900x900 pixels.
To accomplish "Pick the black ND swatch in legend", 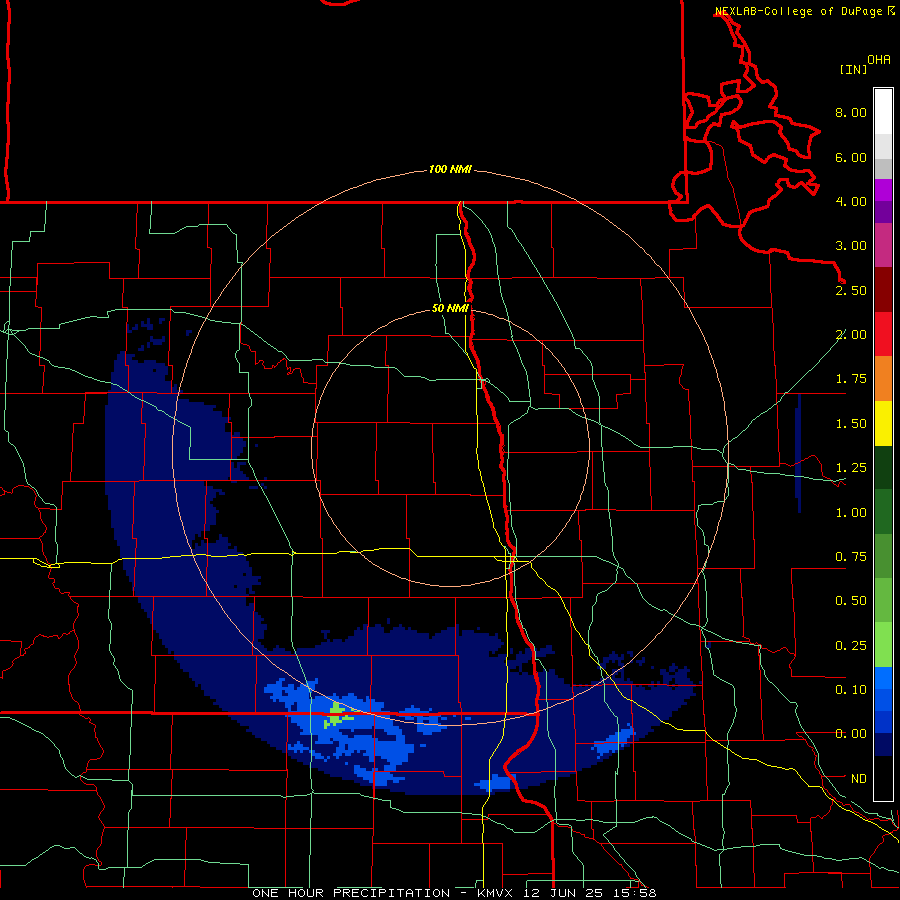I will (x=883, y=778).
